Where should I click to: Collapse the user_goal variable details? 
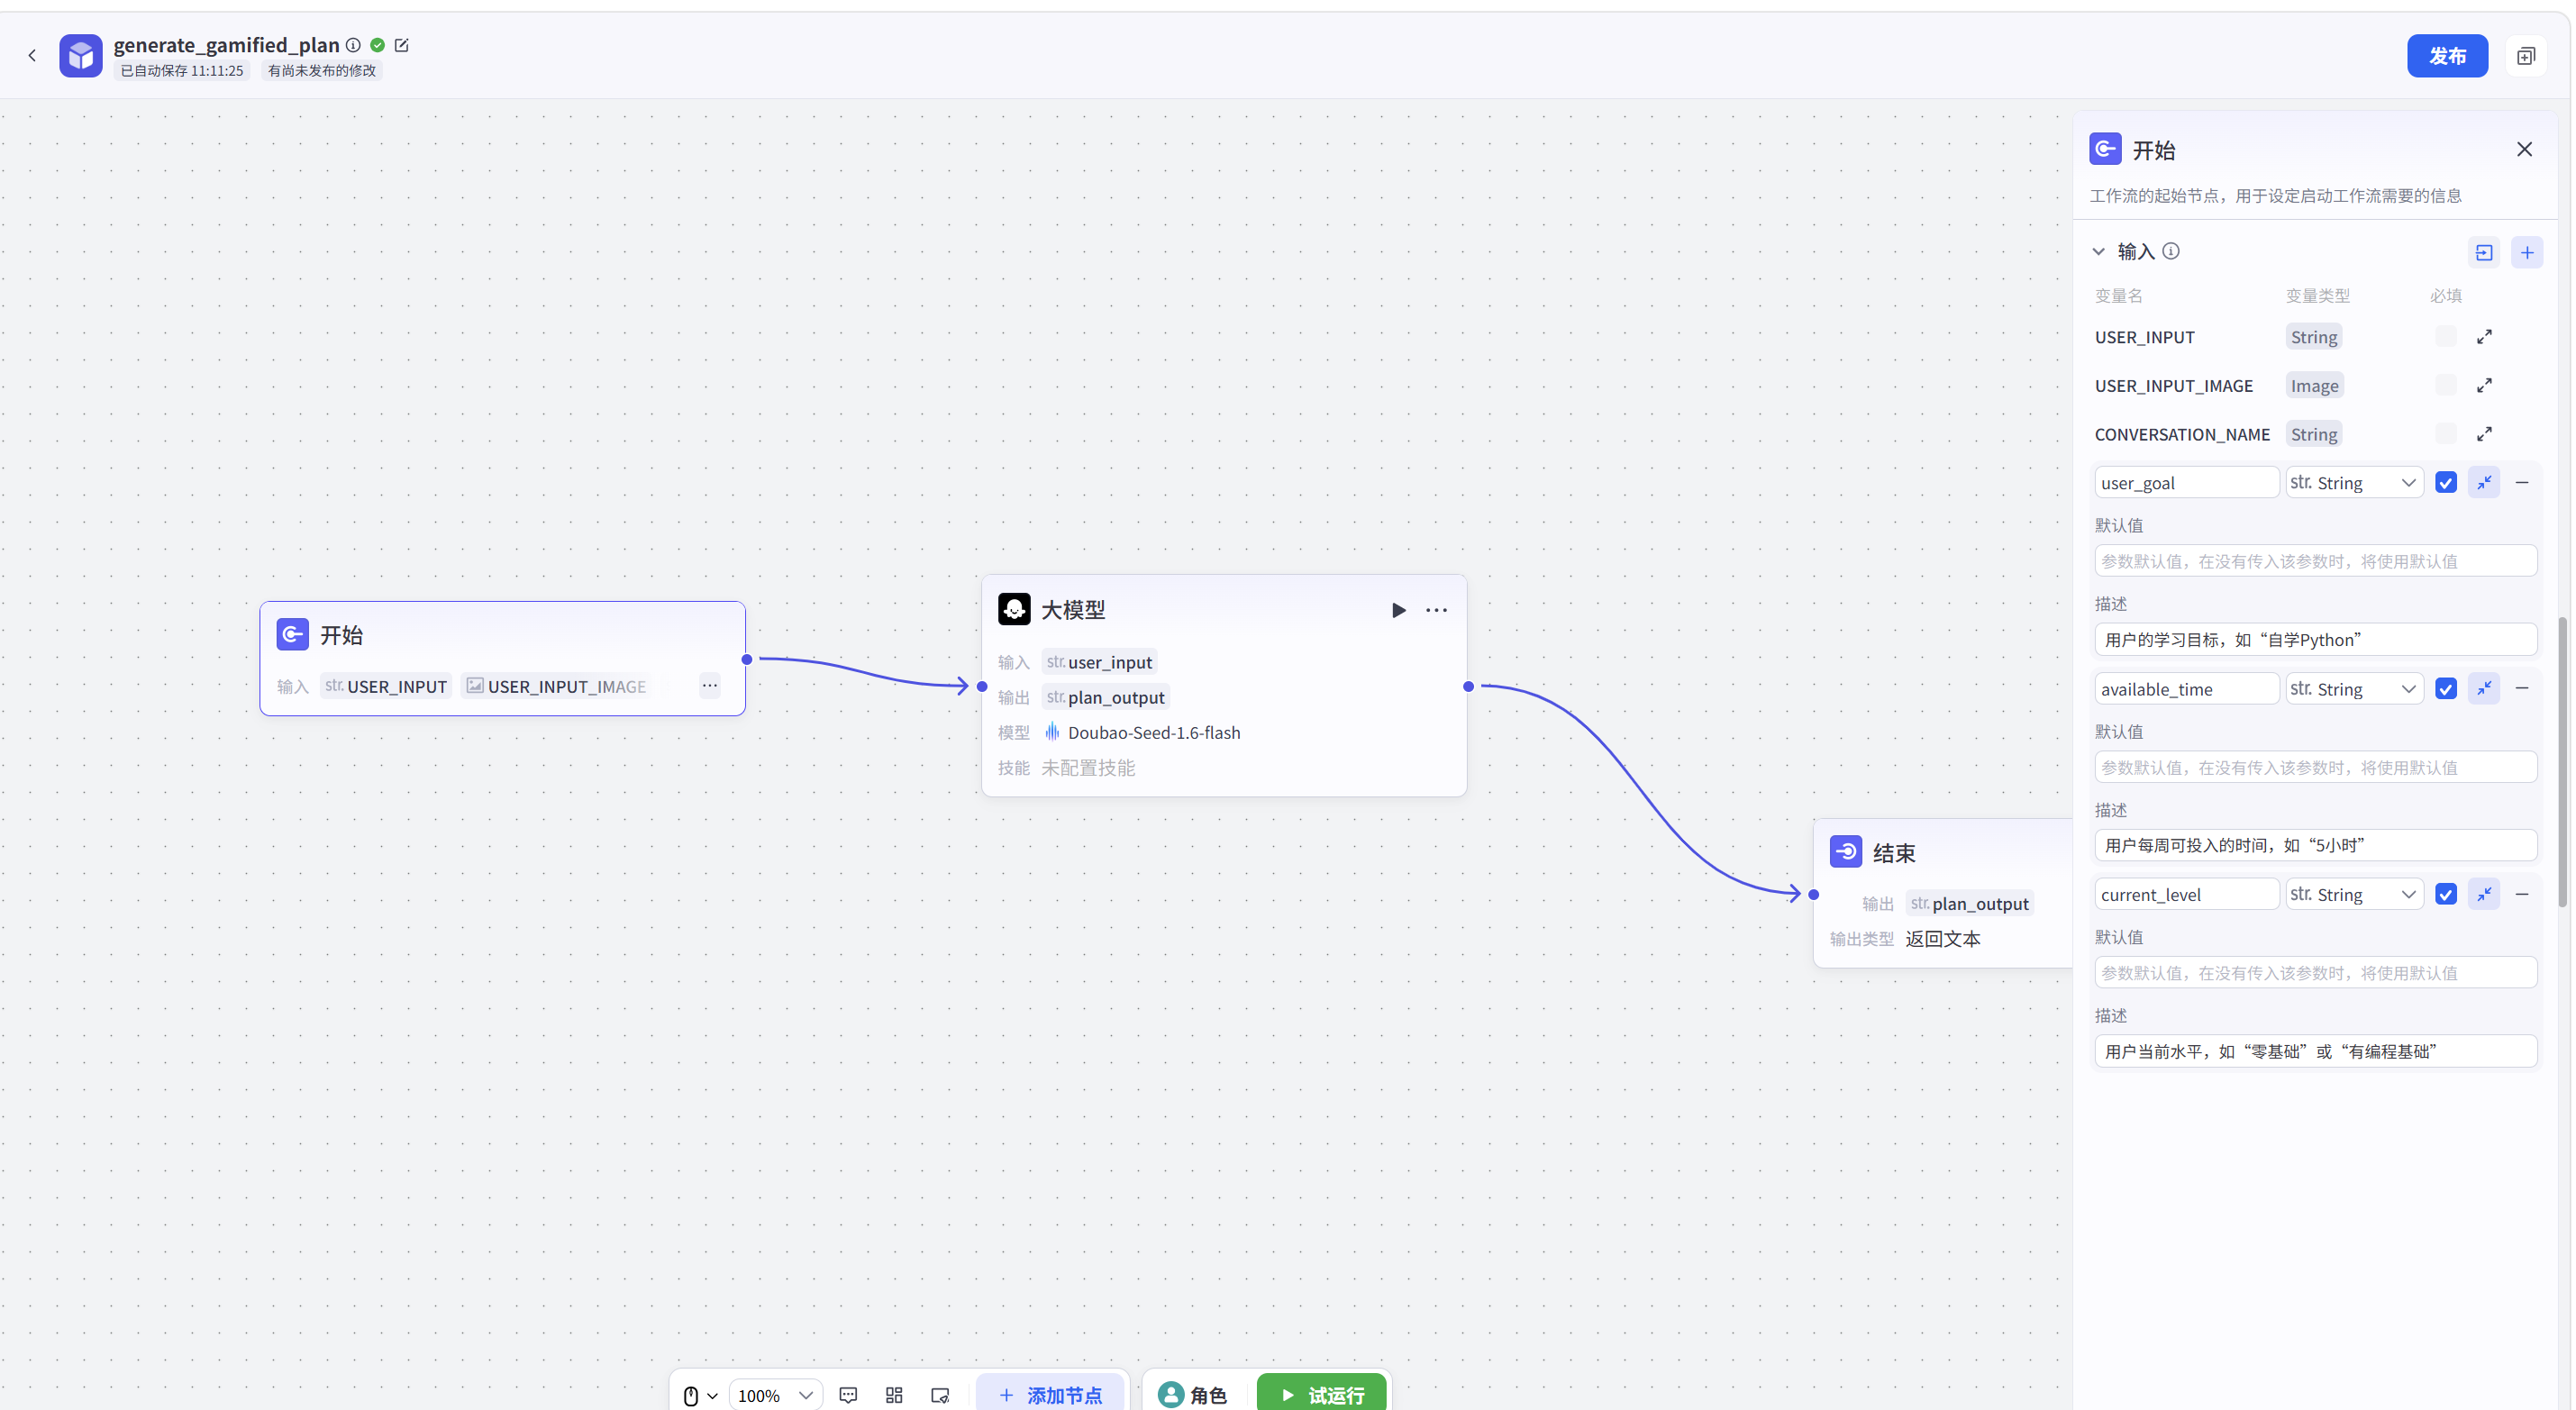click(x=2484, y=483)
